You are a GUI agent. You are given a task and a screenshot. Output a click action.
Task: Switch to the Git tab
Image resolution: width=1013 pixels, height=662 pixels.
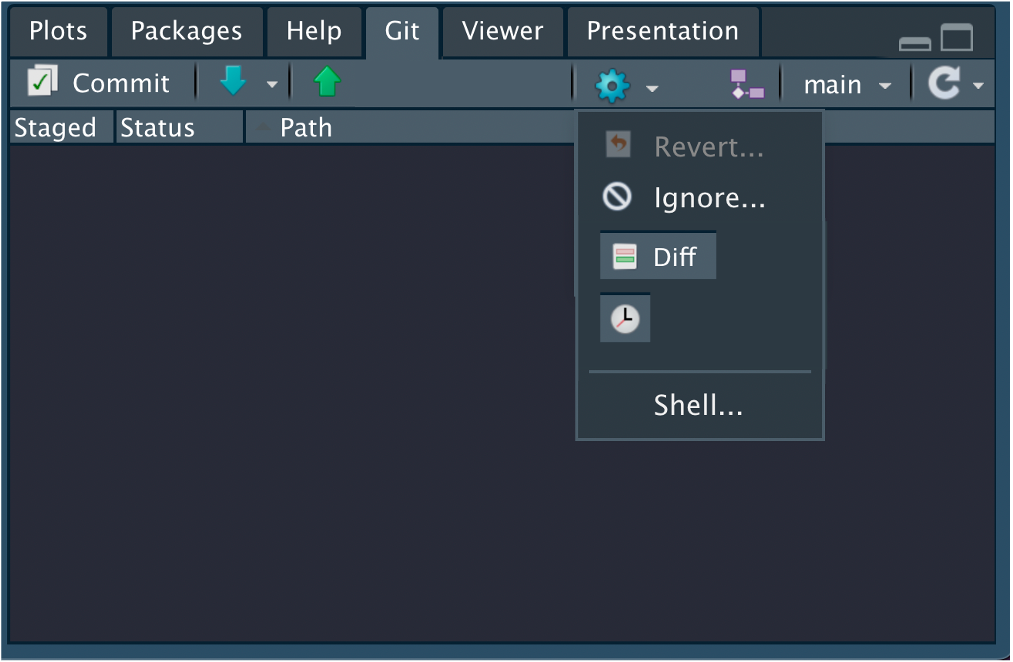click(x=402, y=31)
